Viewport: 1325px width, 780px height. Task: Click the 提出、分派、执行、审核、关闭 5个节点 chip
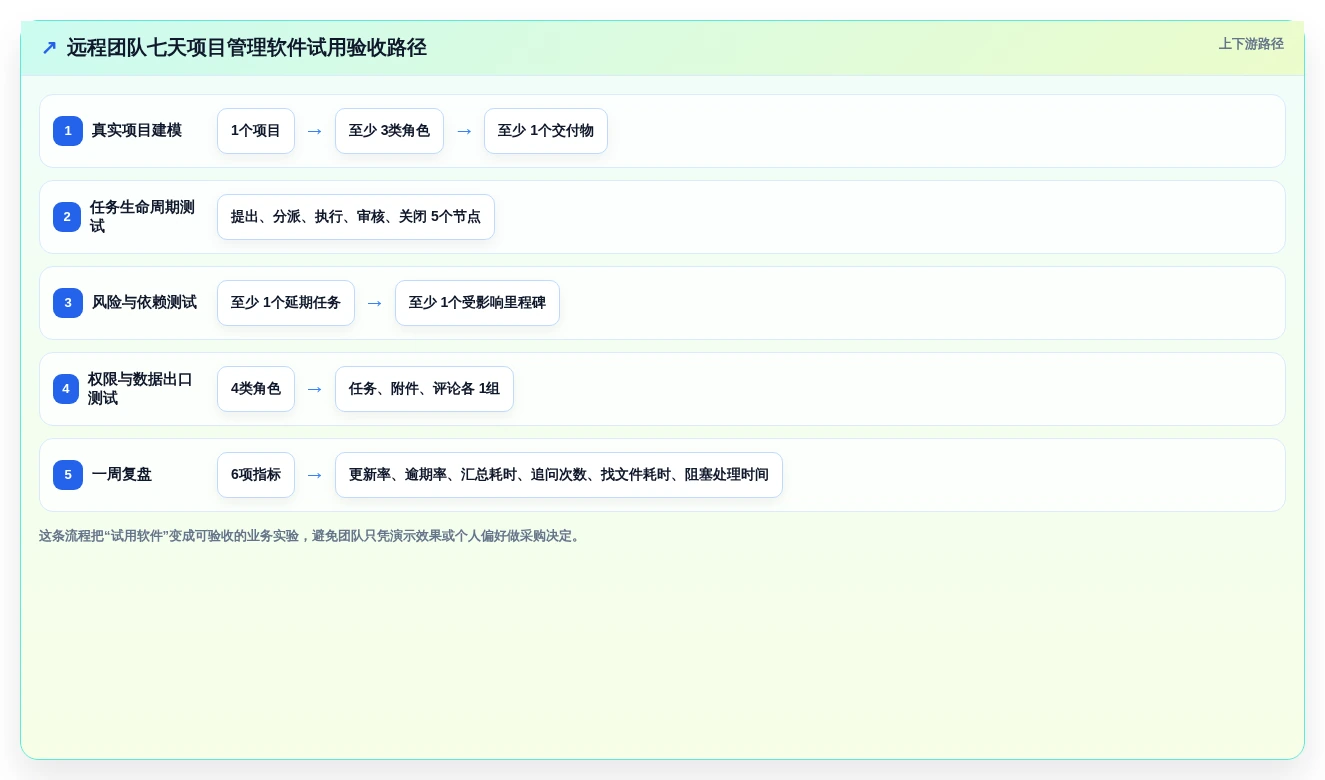click(x=356, y=217)
